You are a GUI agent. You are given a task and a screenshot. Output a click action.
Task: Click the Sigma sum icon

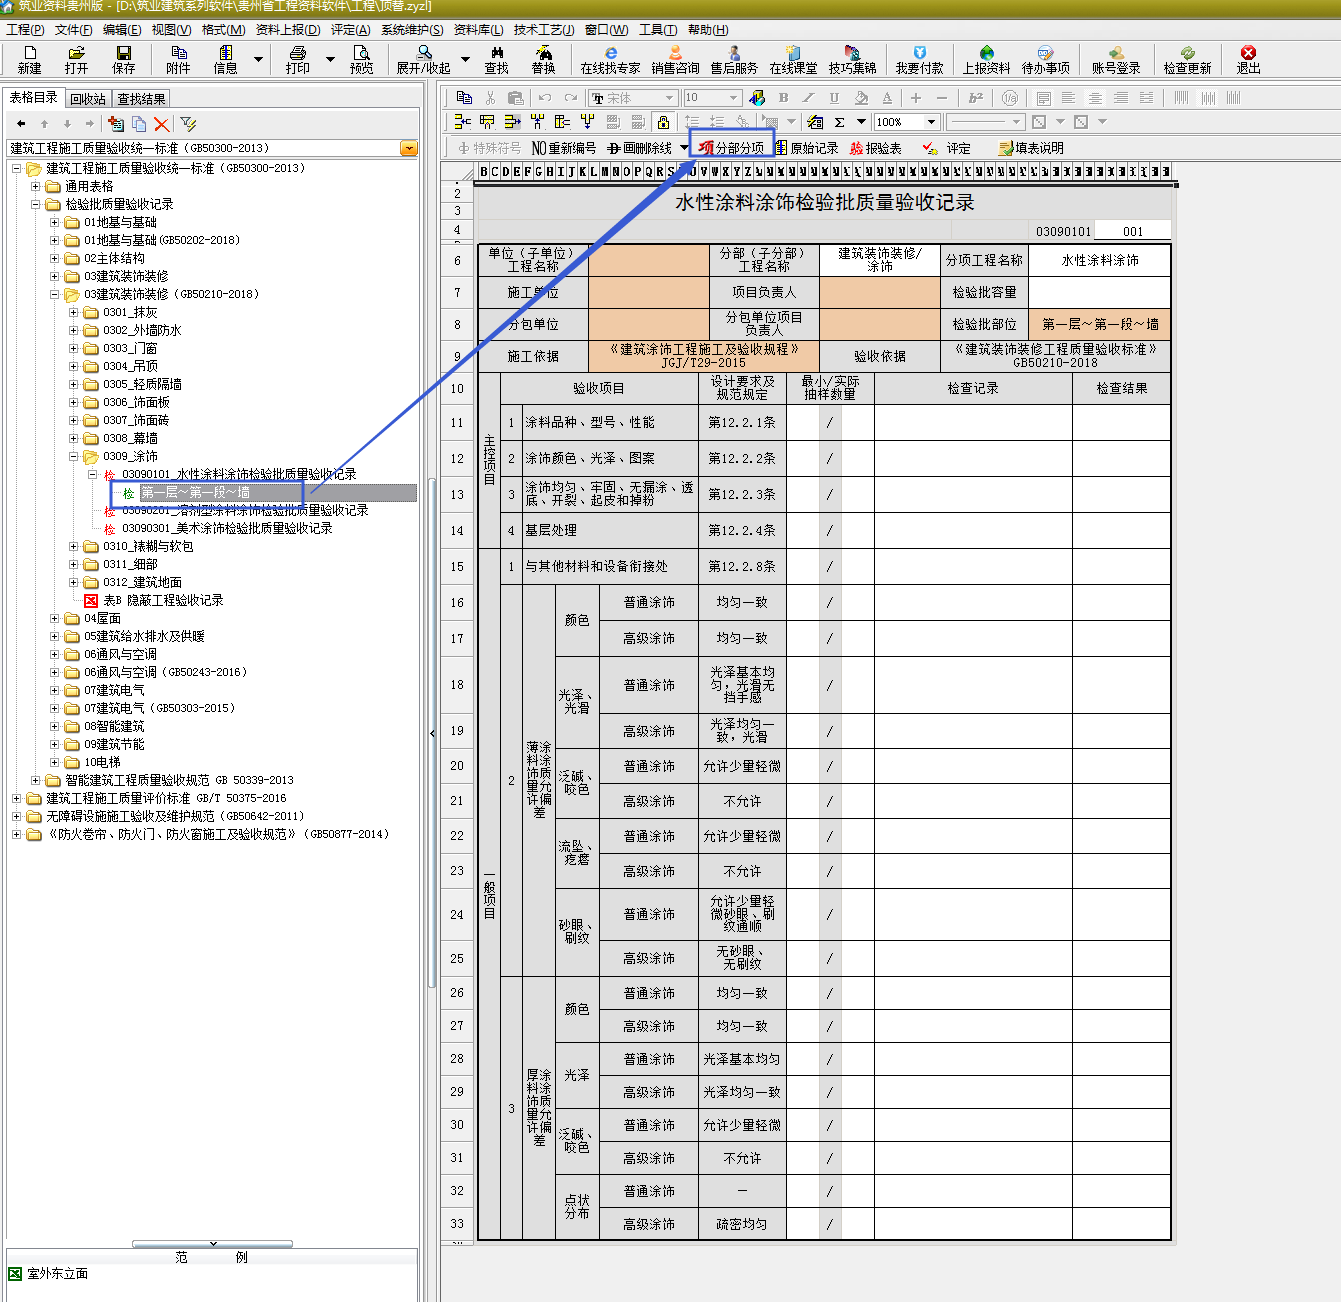(x=839, y=122)
